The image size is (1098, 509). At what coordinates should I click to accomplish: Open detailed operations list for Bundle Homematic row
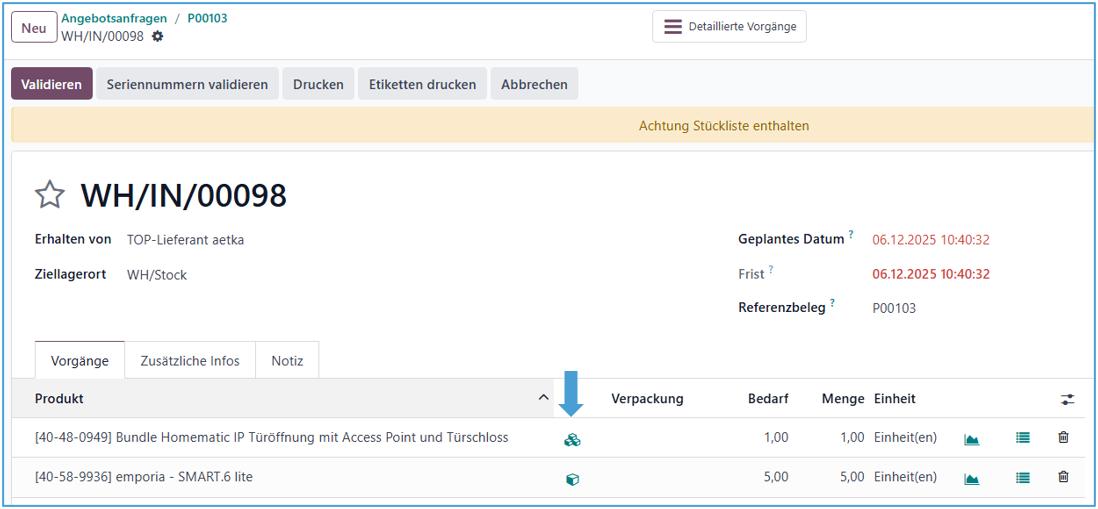1022,439
